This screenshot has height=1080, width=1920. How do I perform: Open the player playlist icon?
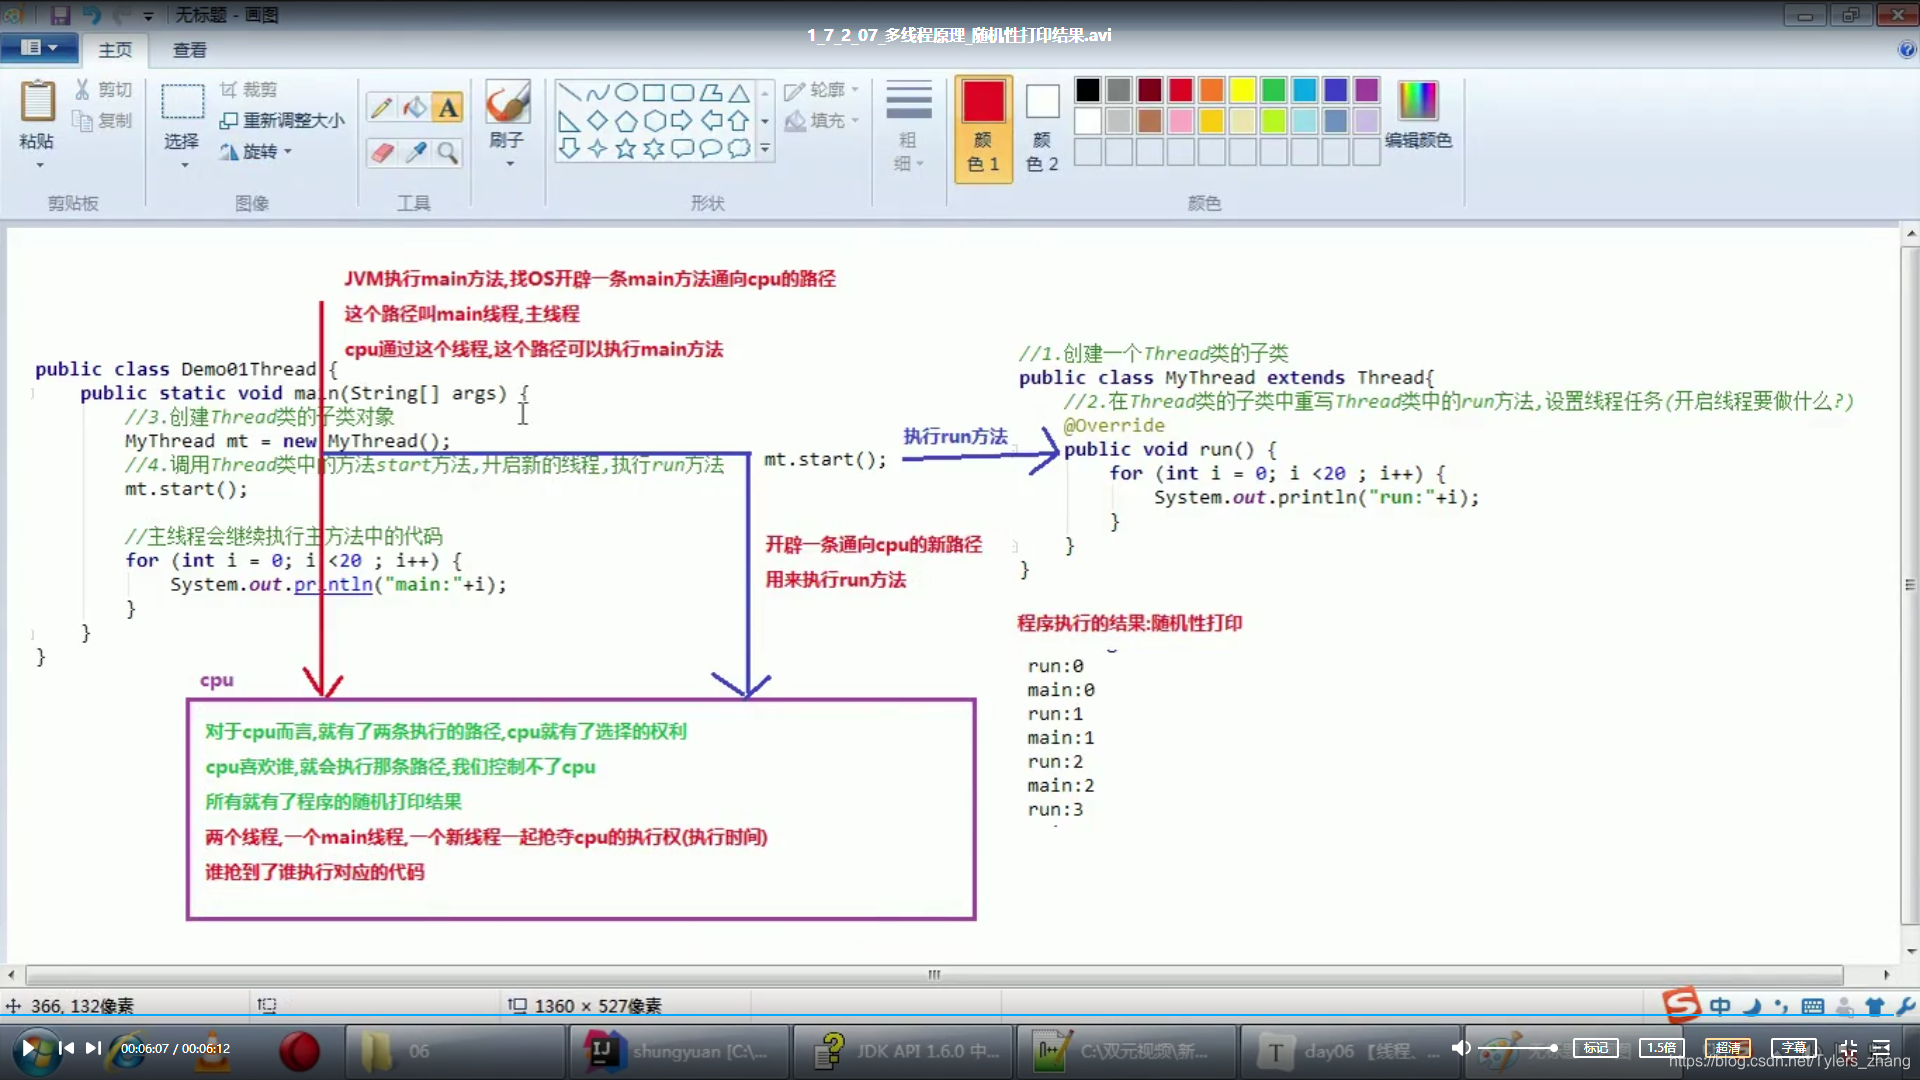click(1881, 1048)
